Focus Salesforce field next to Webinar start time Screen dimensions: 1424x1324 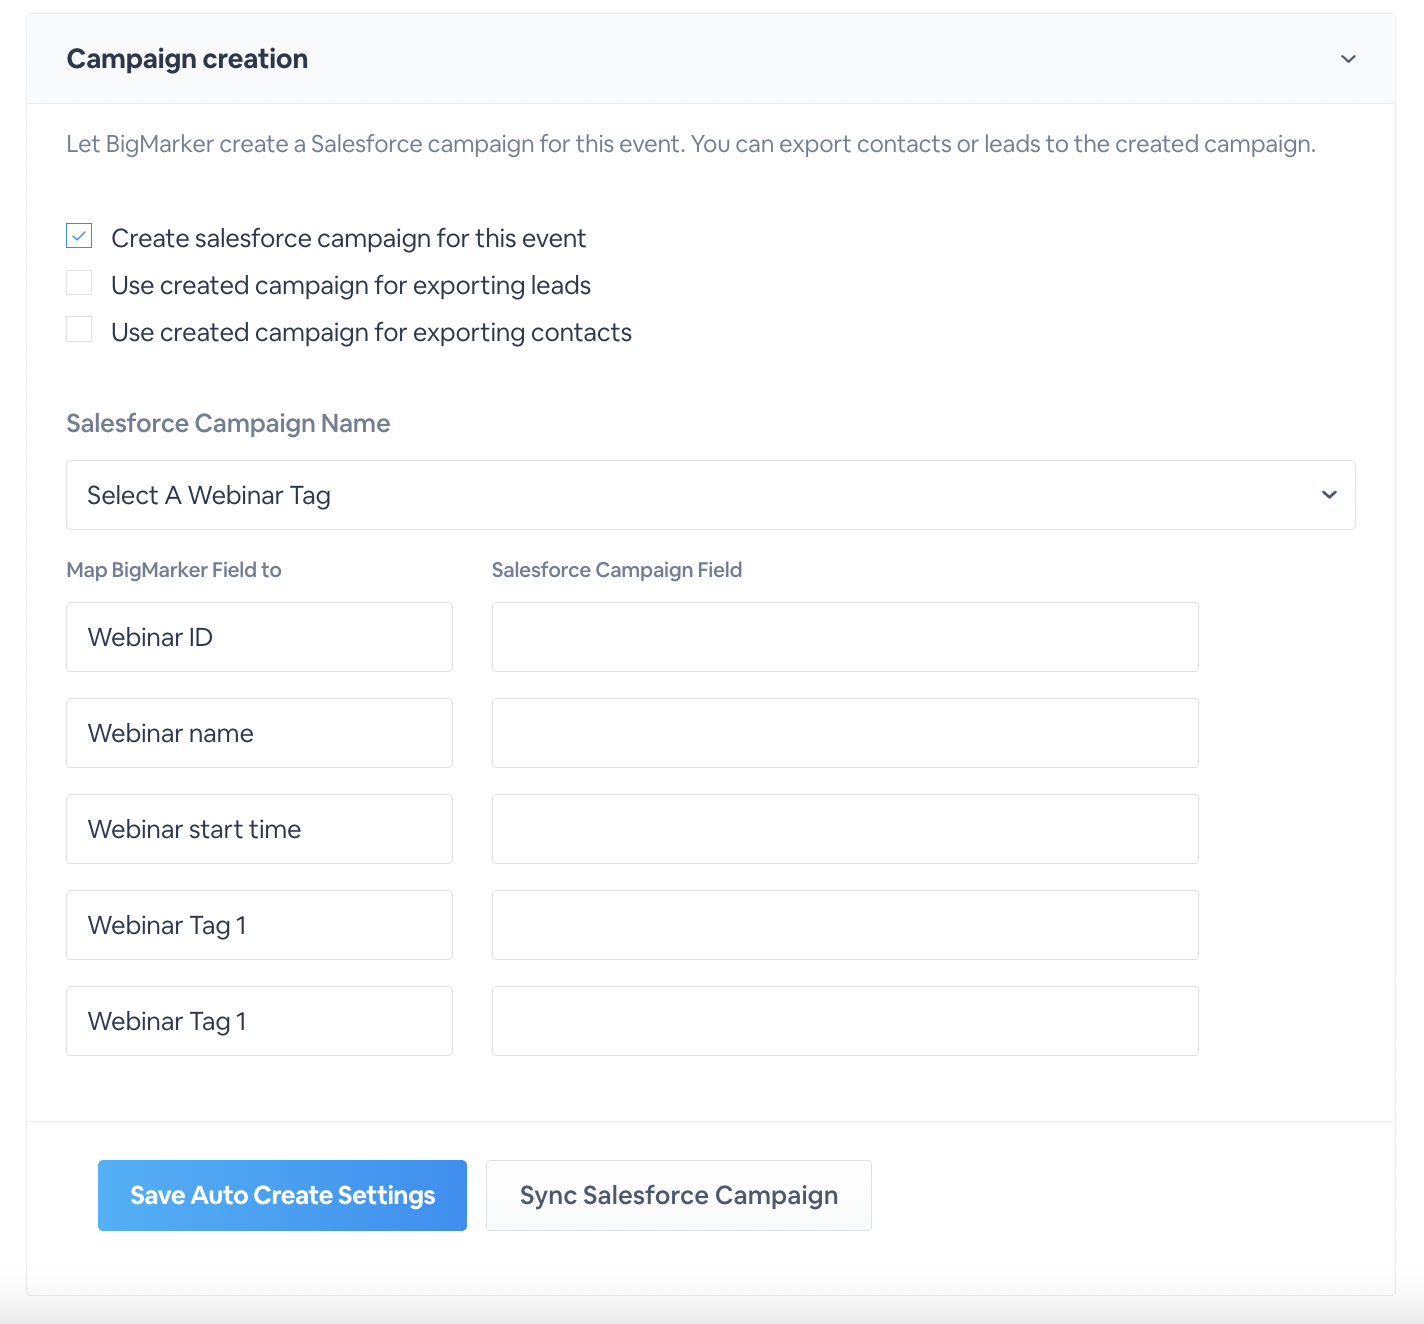845,829
